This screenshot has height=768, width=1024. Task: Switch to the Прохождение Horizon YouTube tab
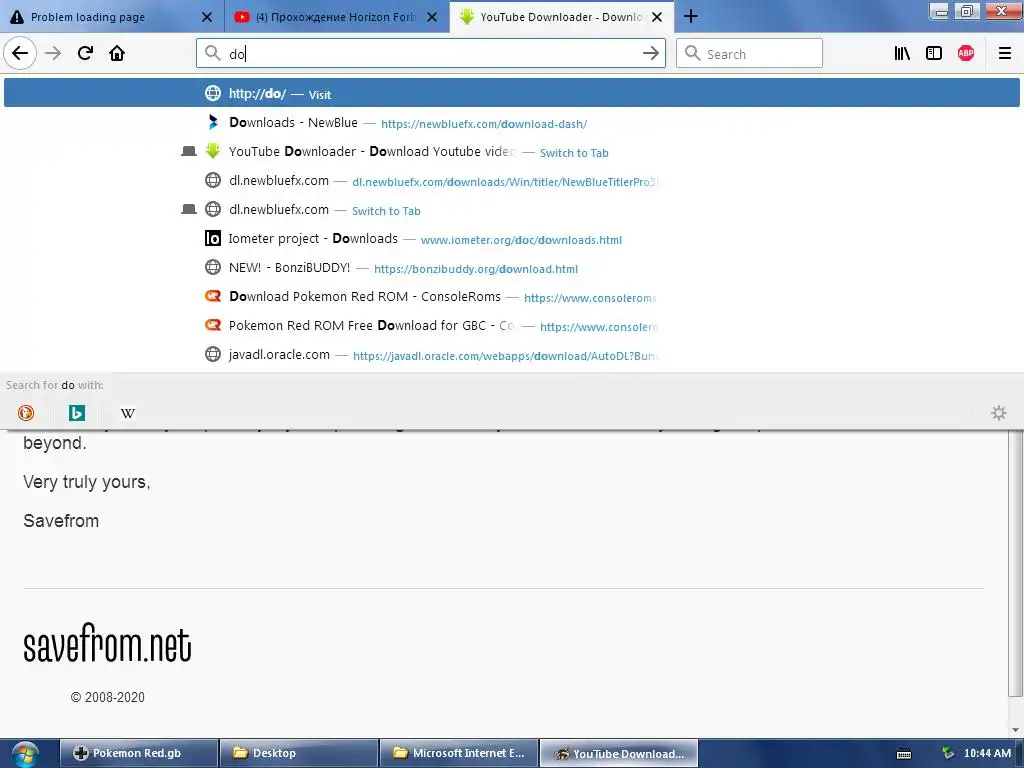pyautogui.click(x=337, y=17)
